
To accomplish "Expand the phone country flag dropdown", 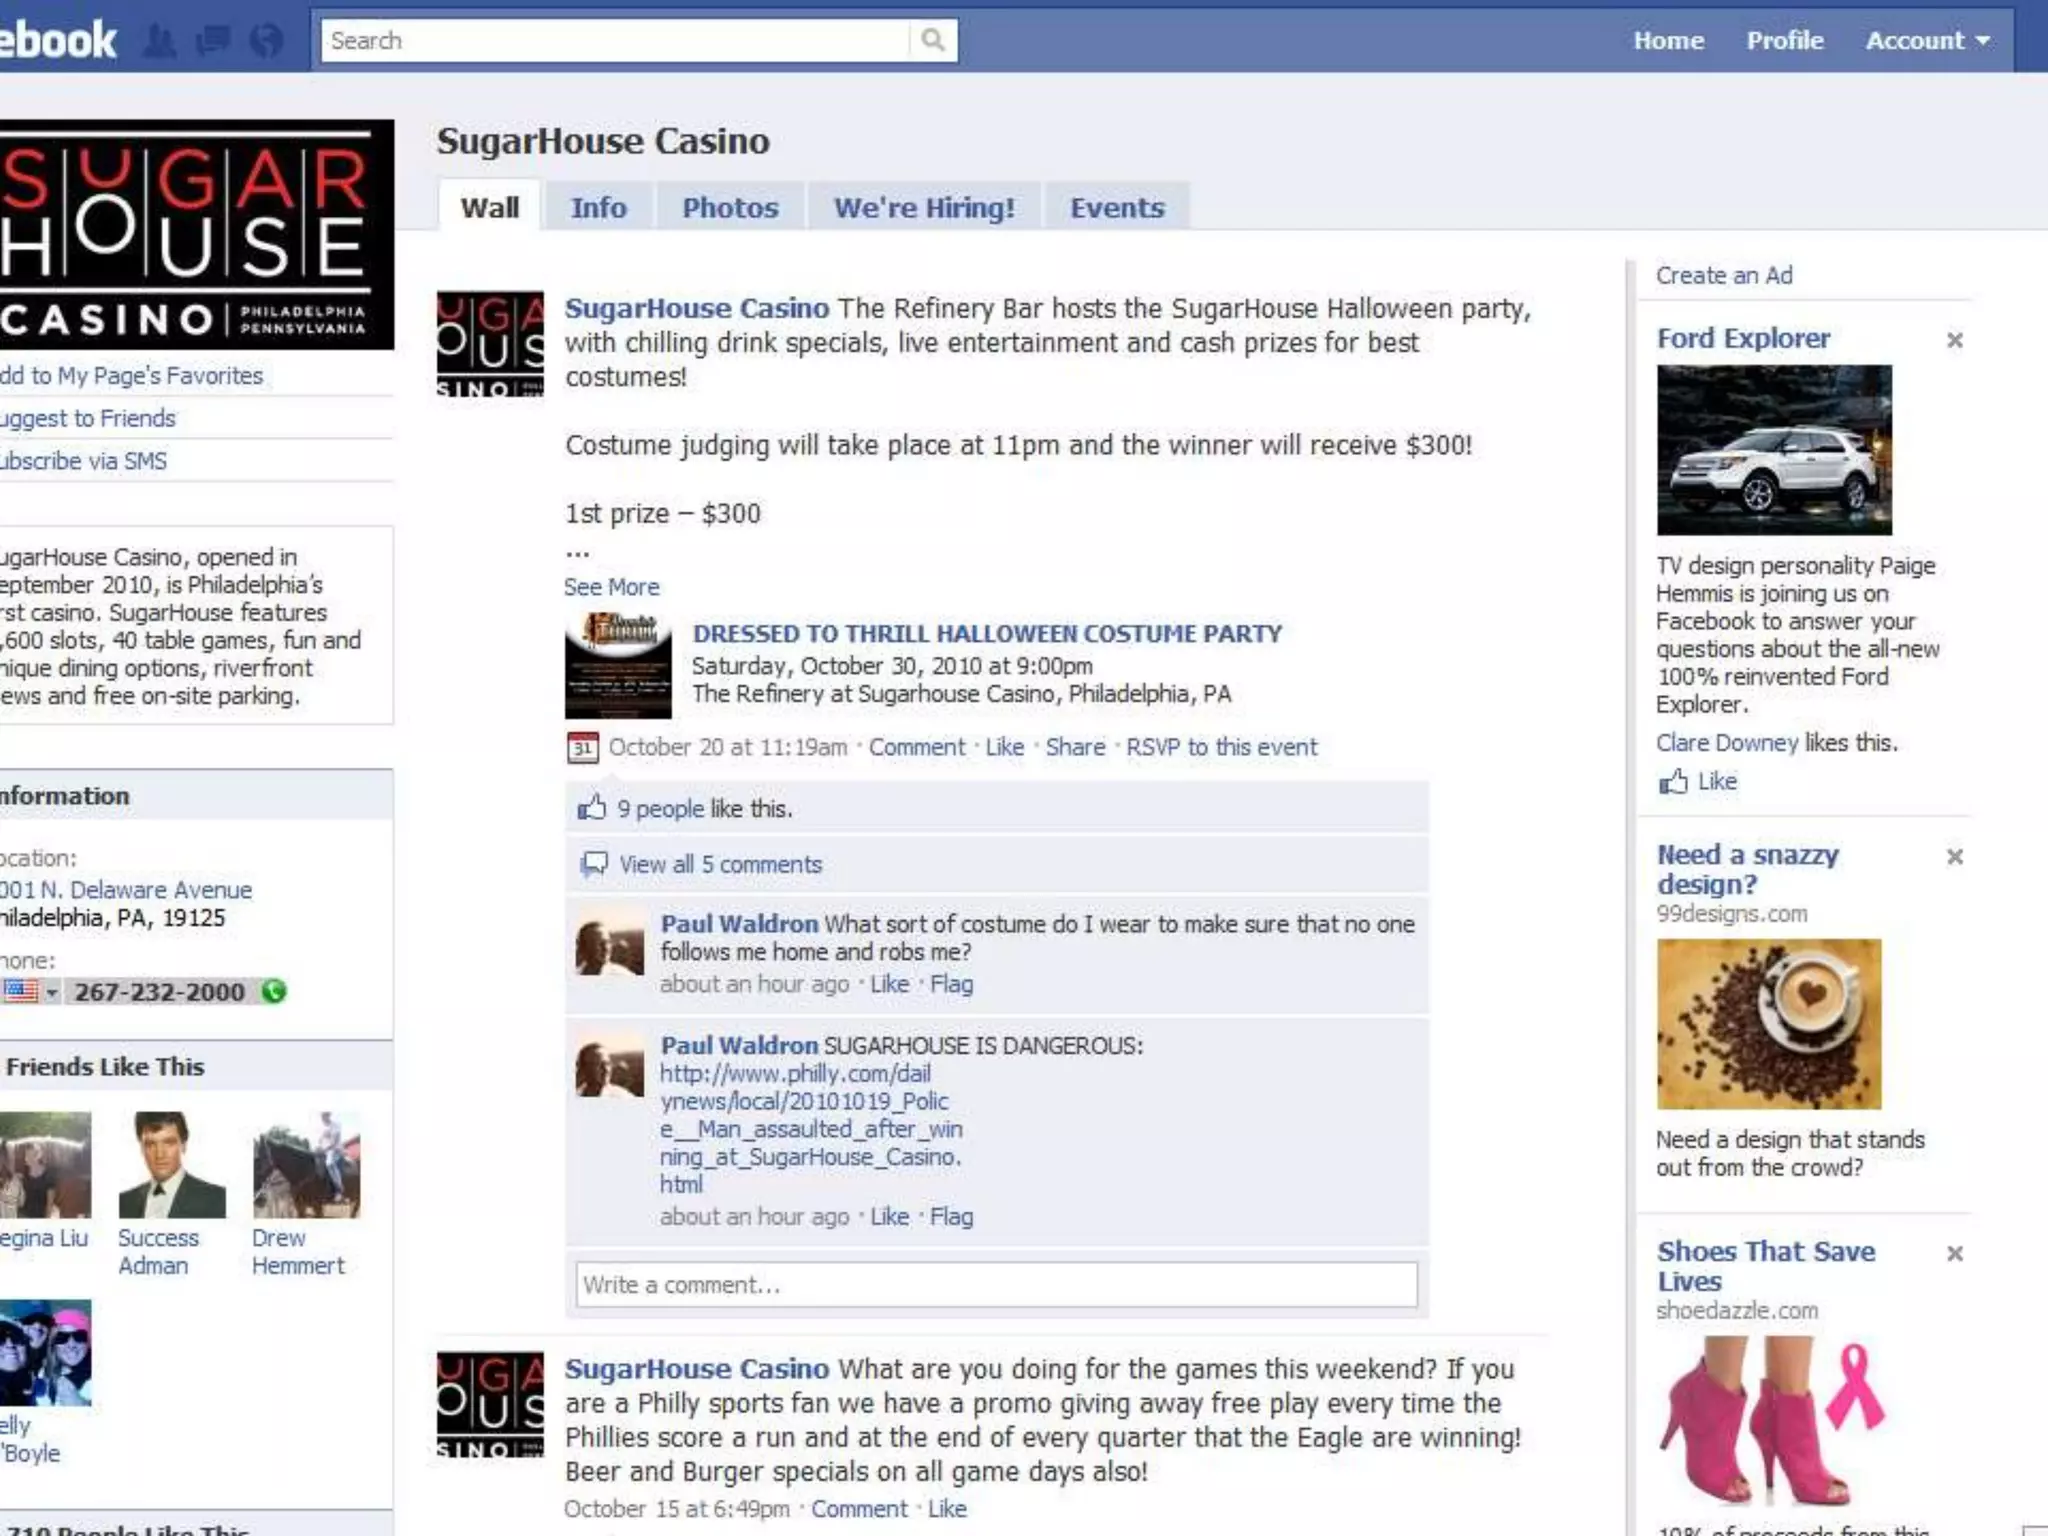I will coord(50,992).
